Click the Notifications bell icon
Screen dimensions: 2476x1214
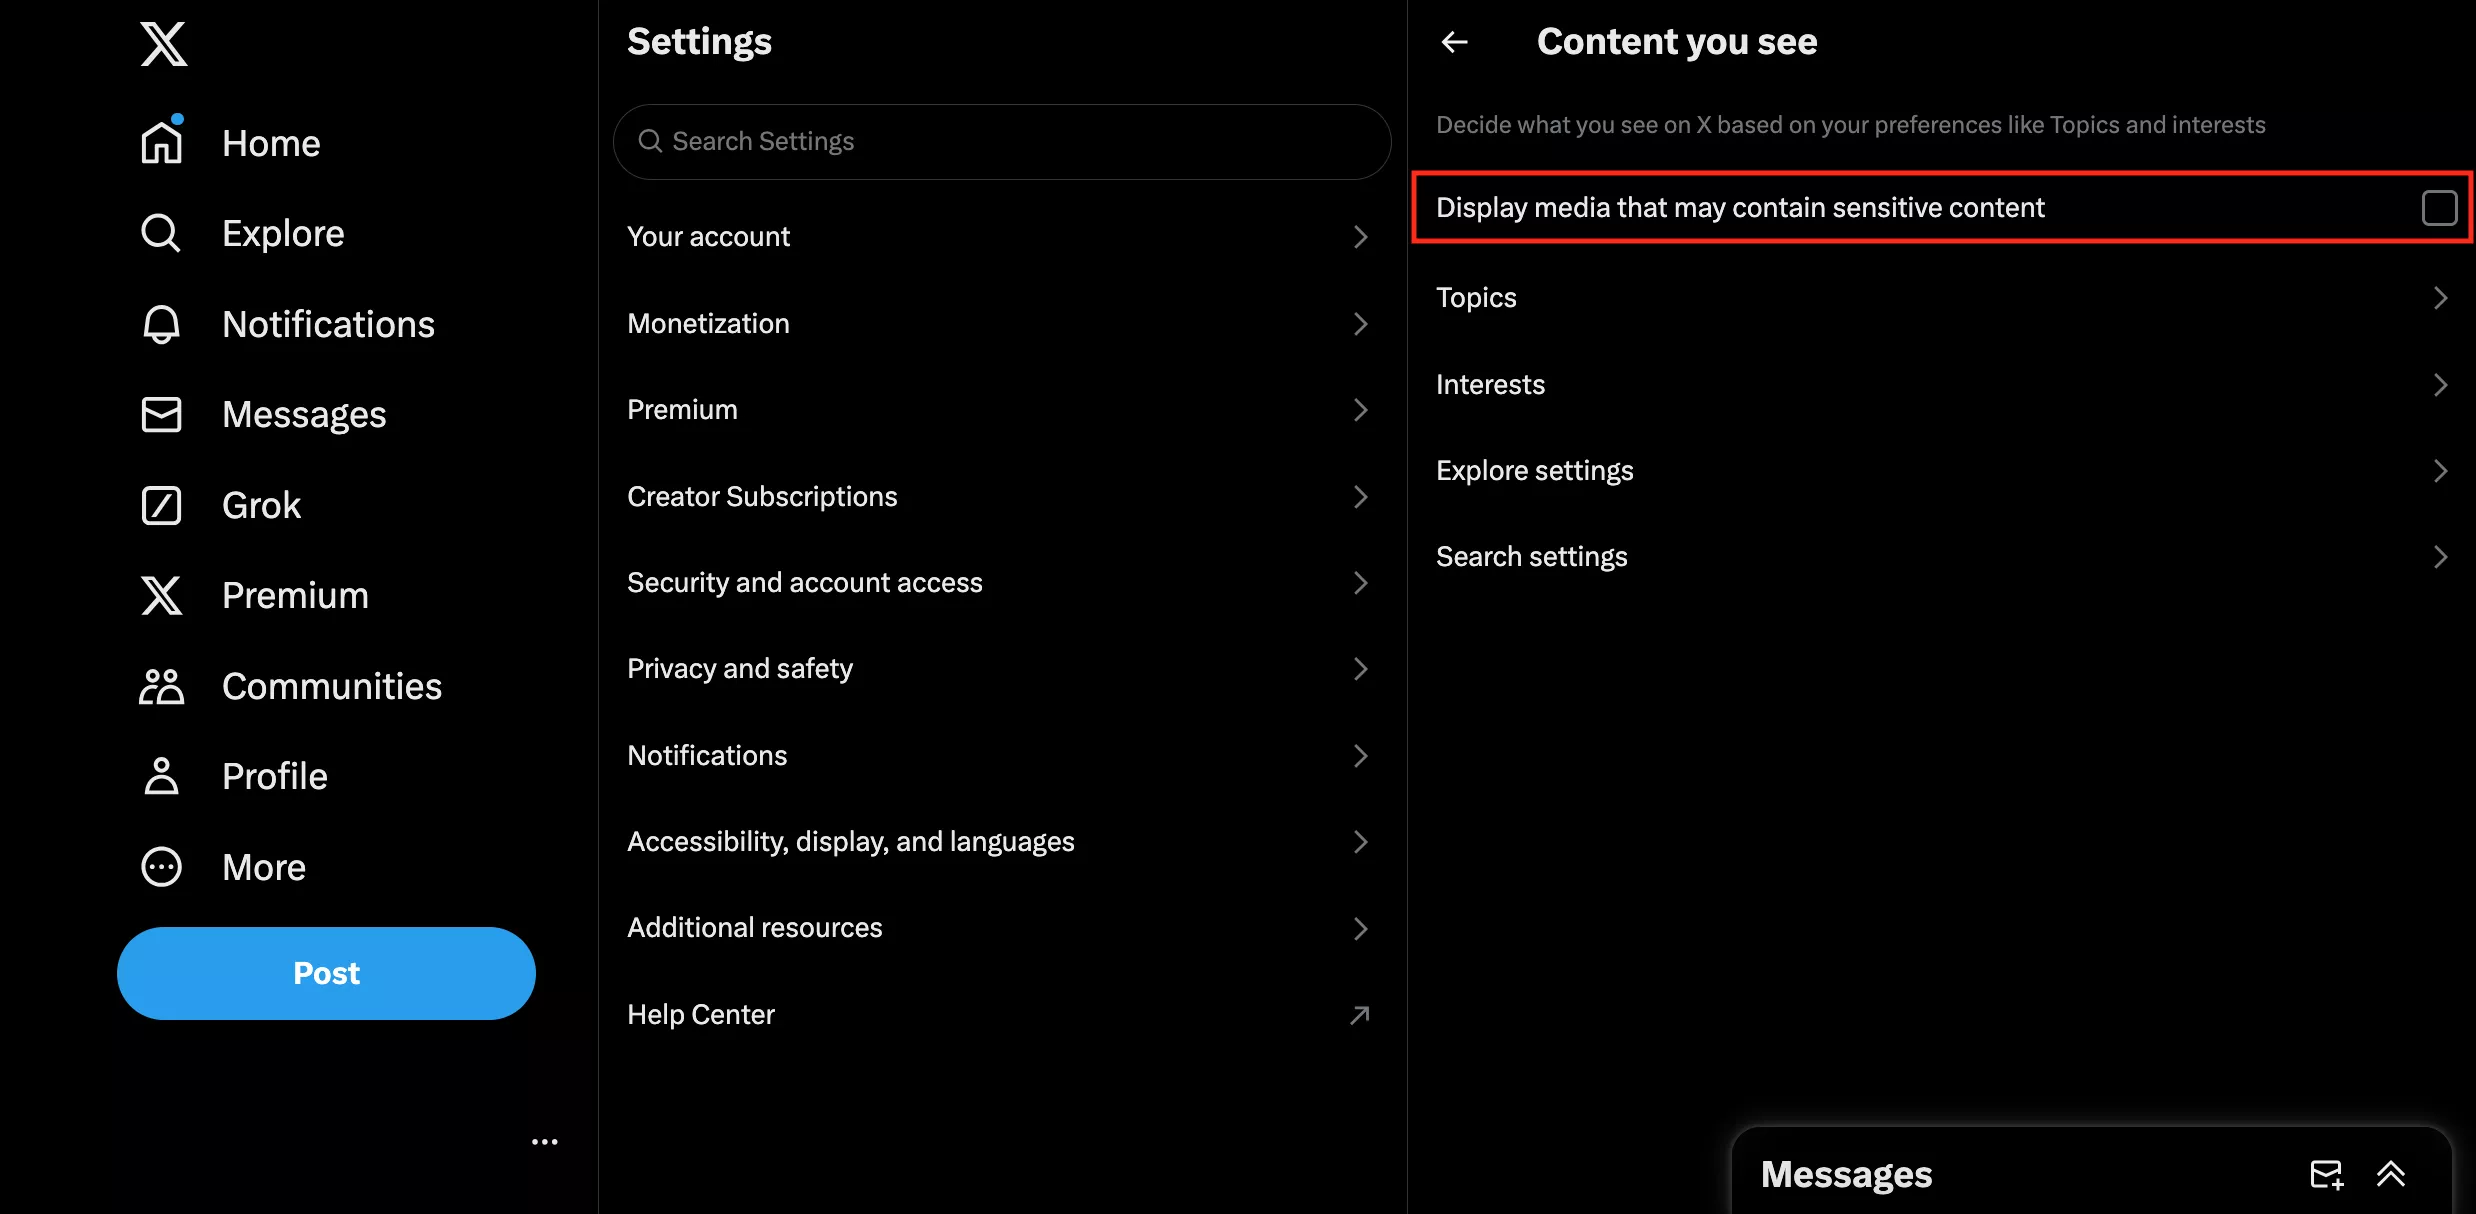click(161, 324)
